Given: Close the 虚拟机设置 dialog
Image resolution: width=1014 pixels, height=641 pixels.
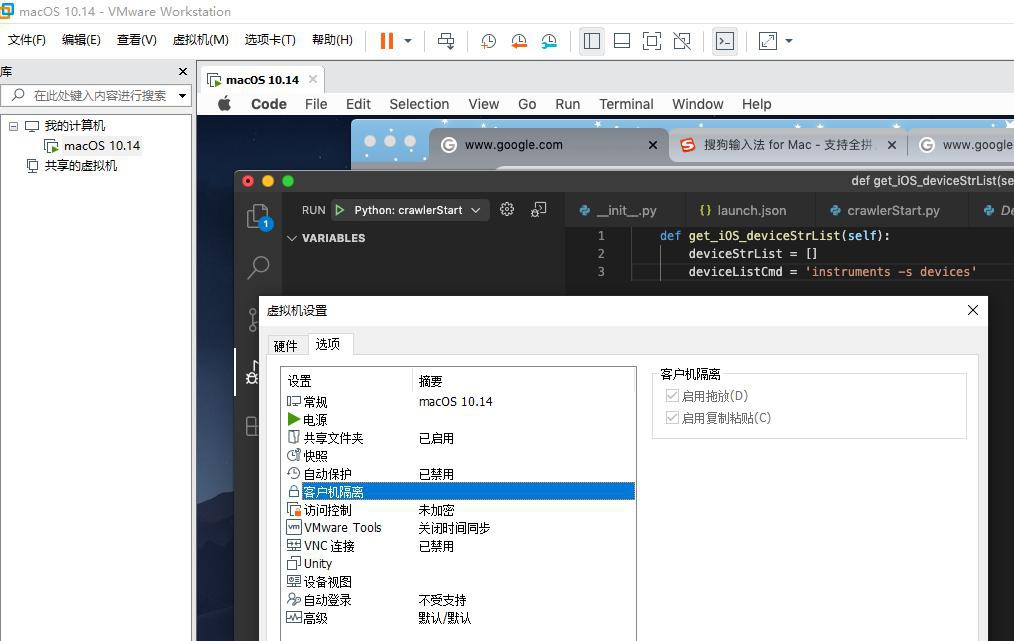Looking at the screenshot, I should [x=973, y=310].
